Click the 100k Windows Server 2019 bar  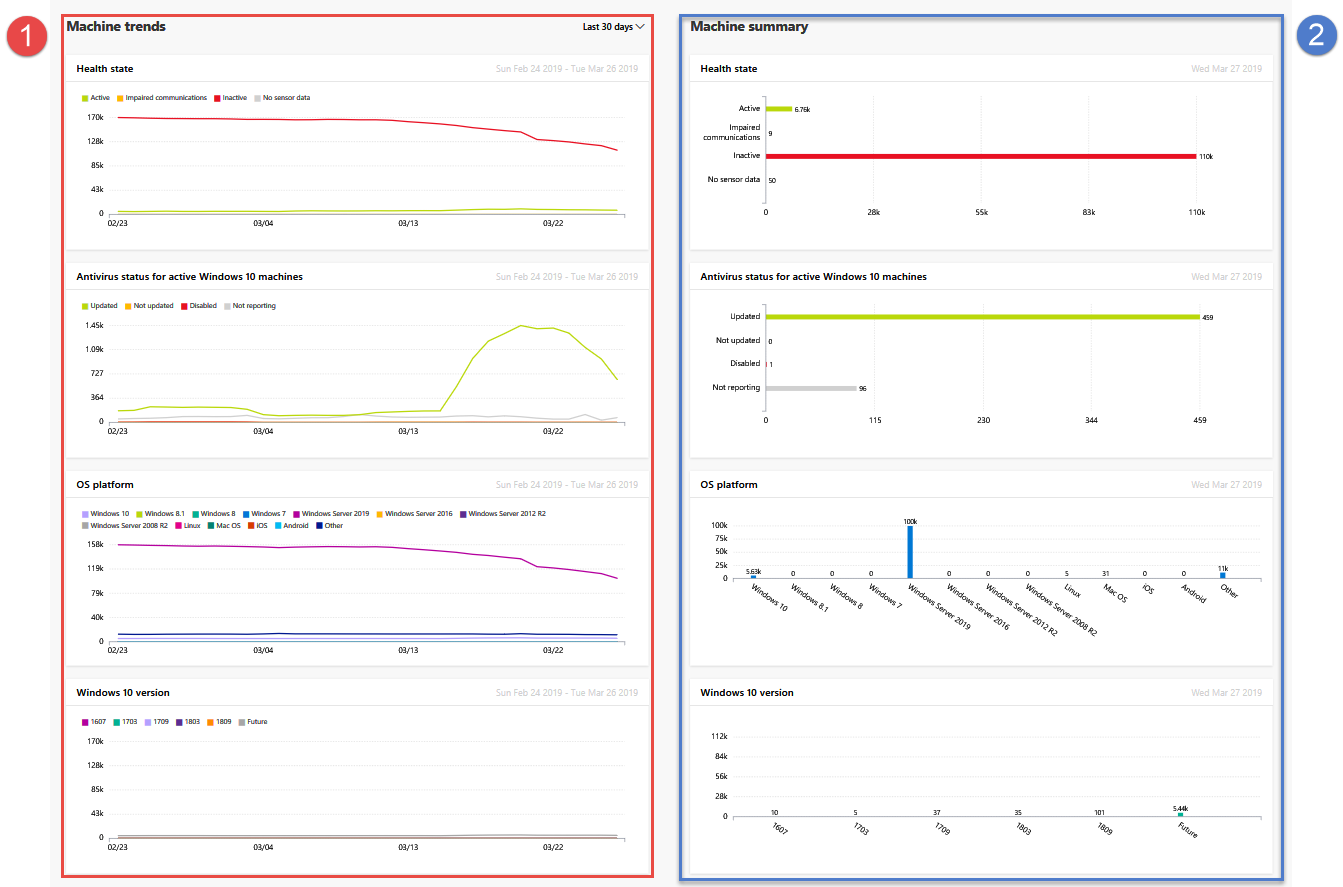click(x=910, y=552)
